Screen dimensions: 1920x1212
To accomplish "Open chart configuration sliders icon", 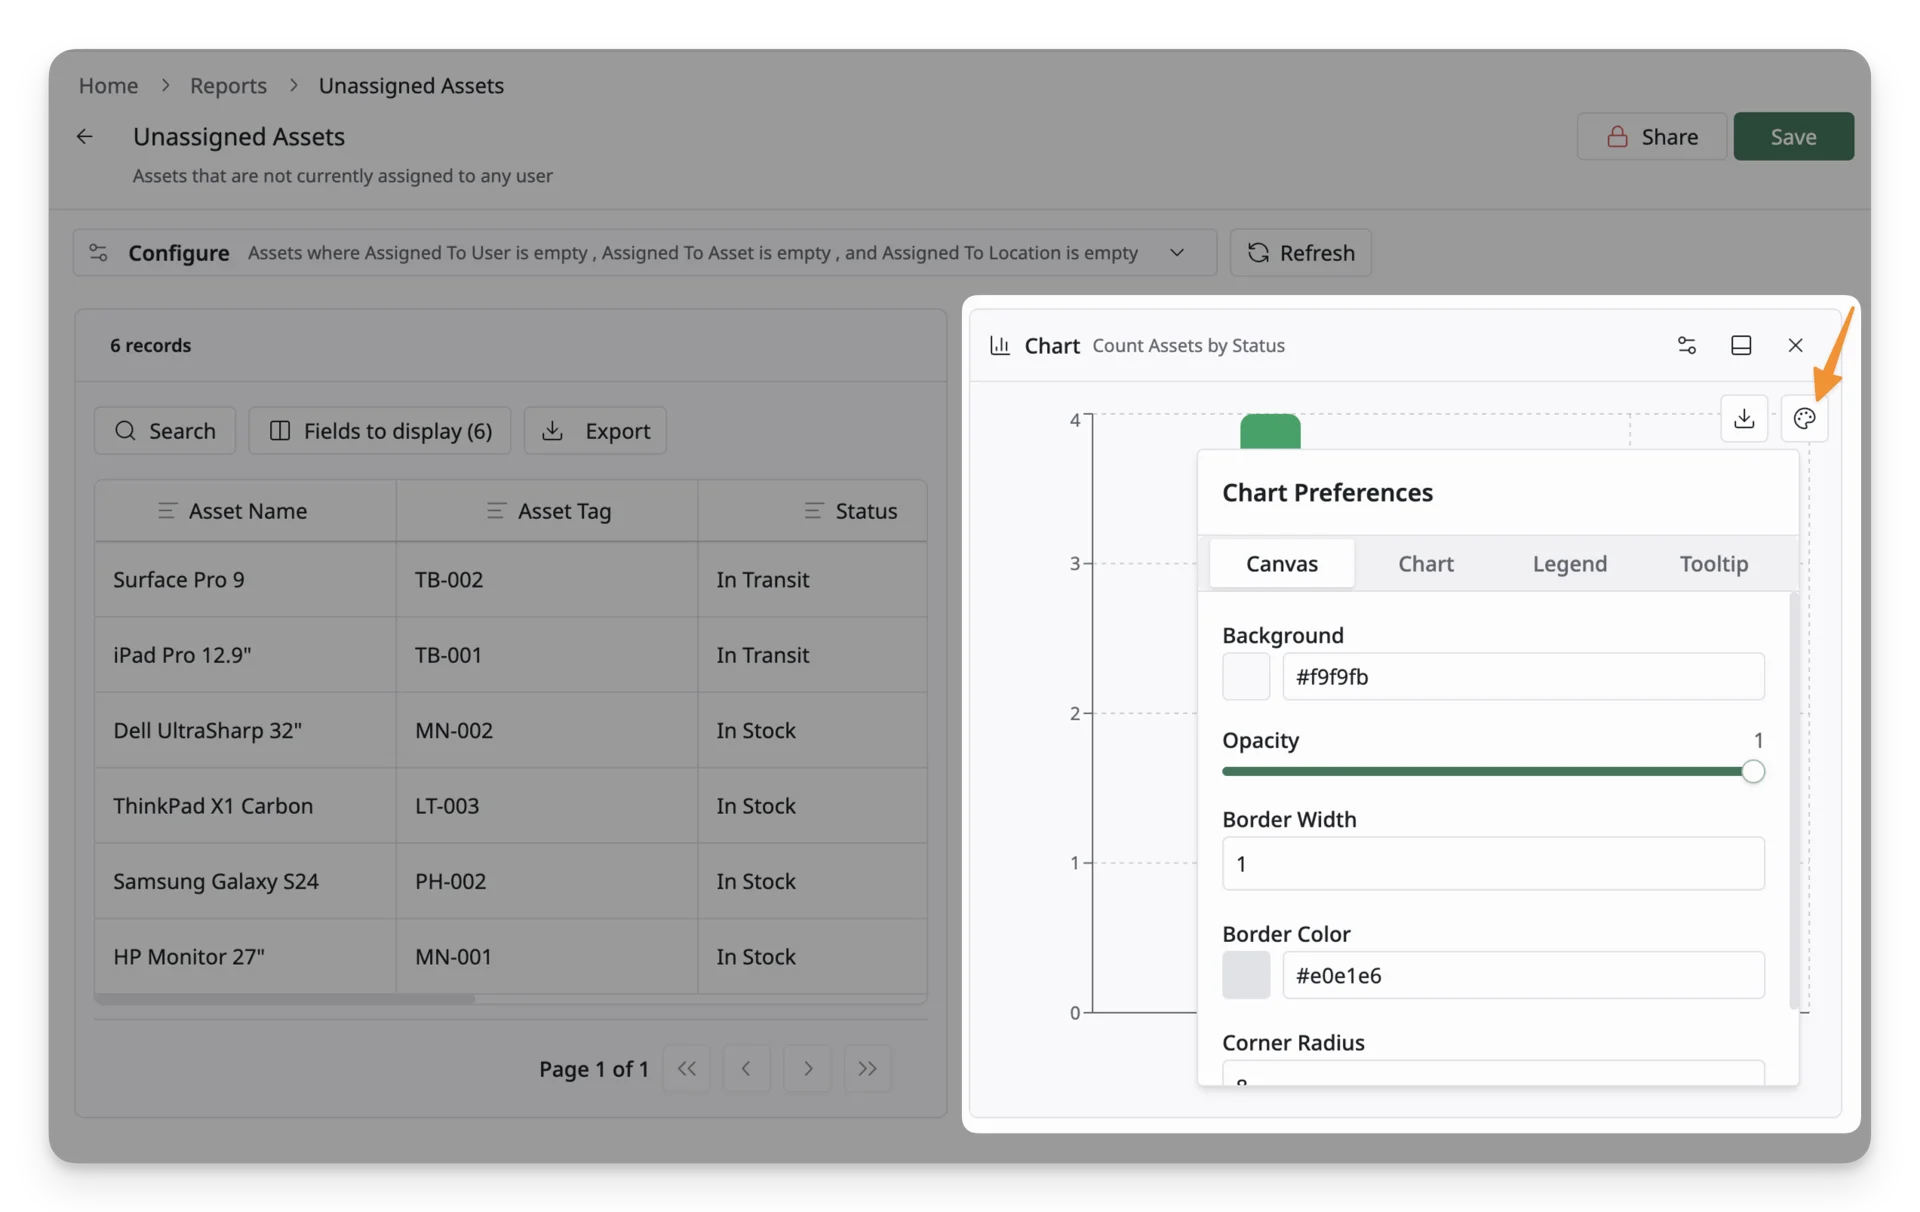I will click(x=1687, y=345).
